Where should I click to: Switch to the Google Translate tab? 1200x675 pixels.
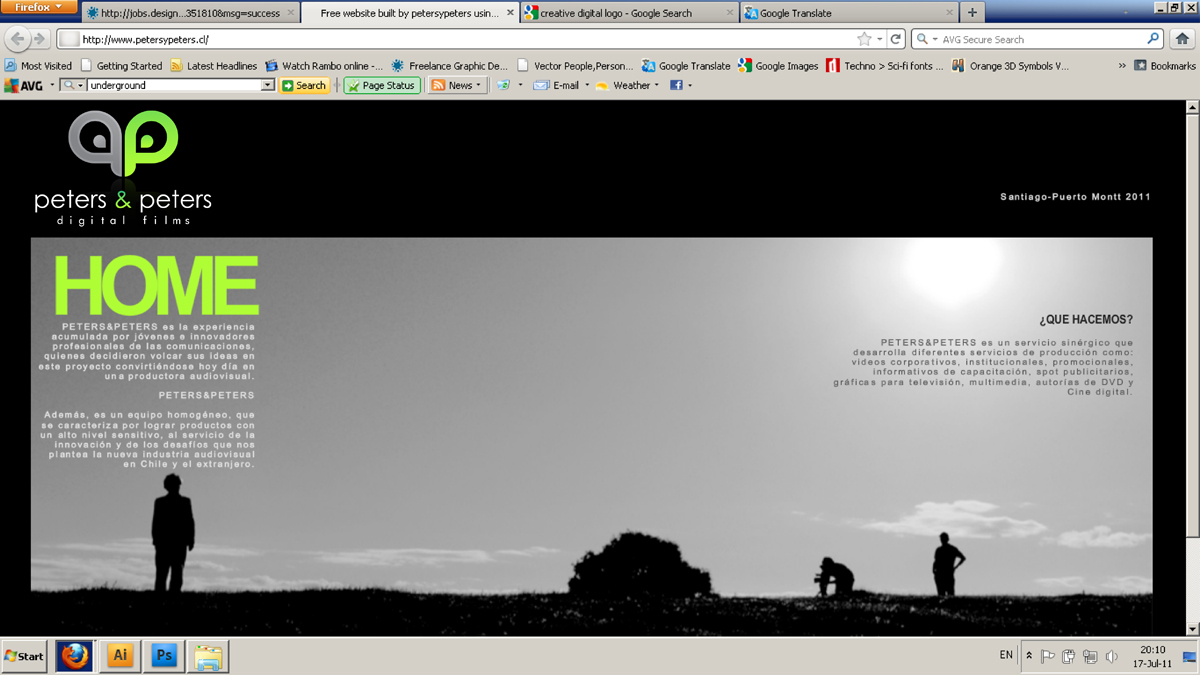pyautogui.click(x=849, y=13)
